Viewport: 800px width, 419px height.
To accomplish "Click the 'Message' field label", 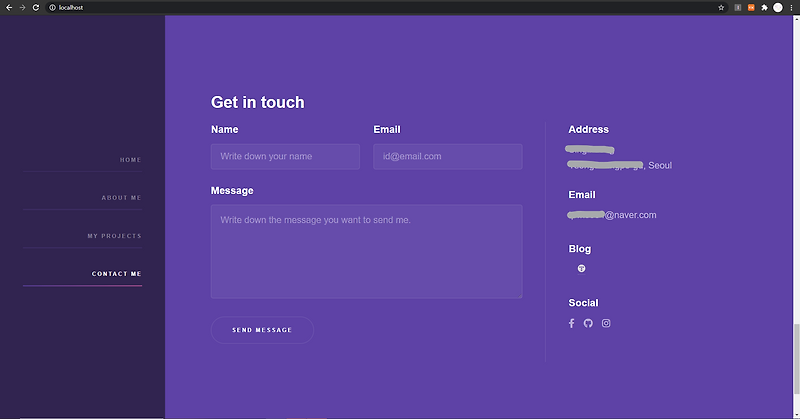I will click(x=232, y=191).
